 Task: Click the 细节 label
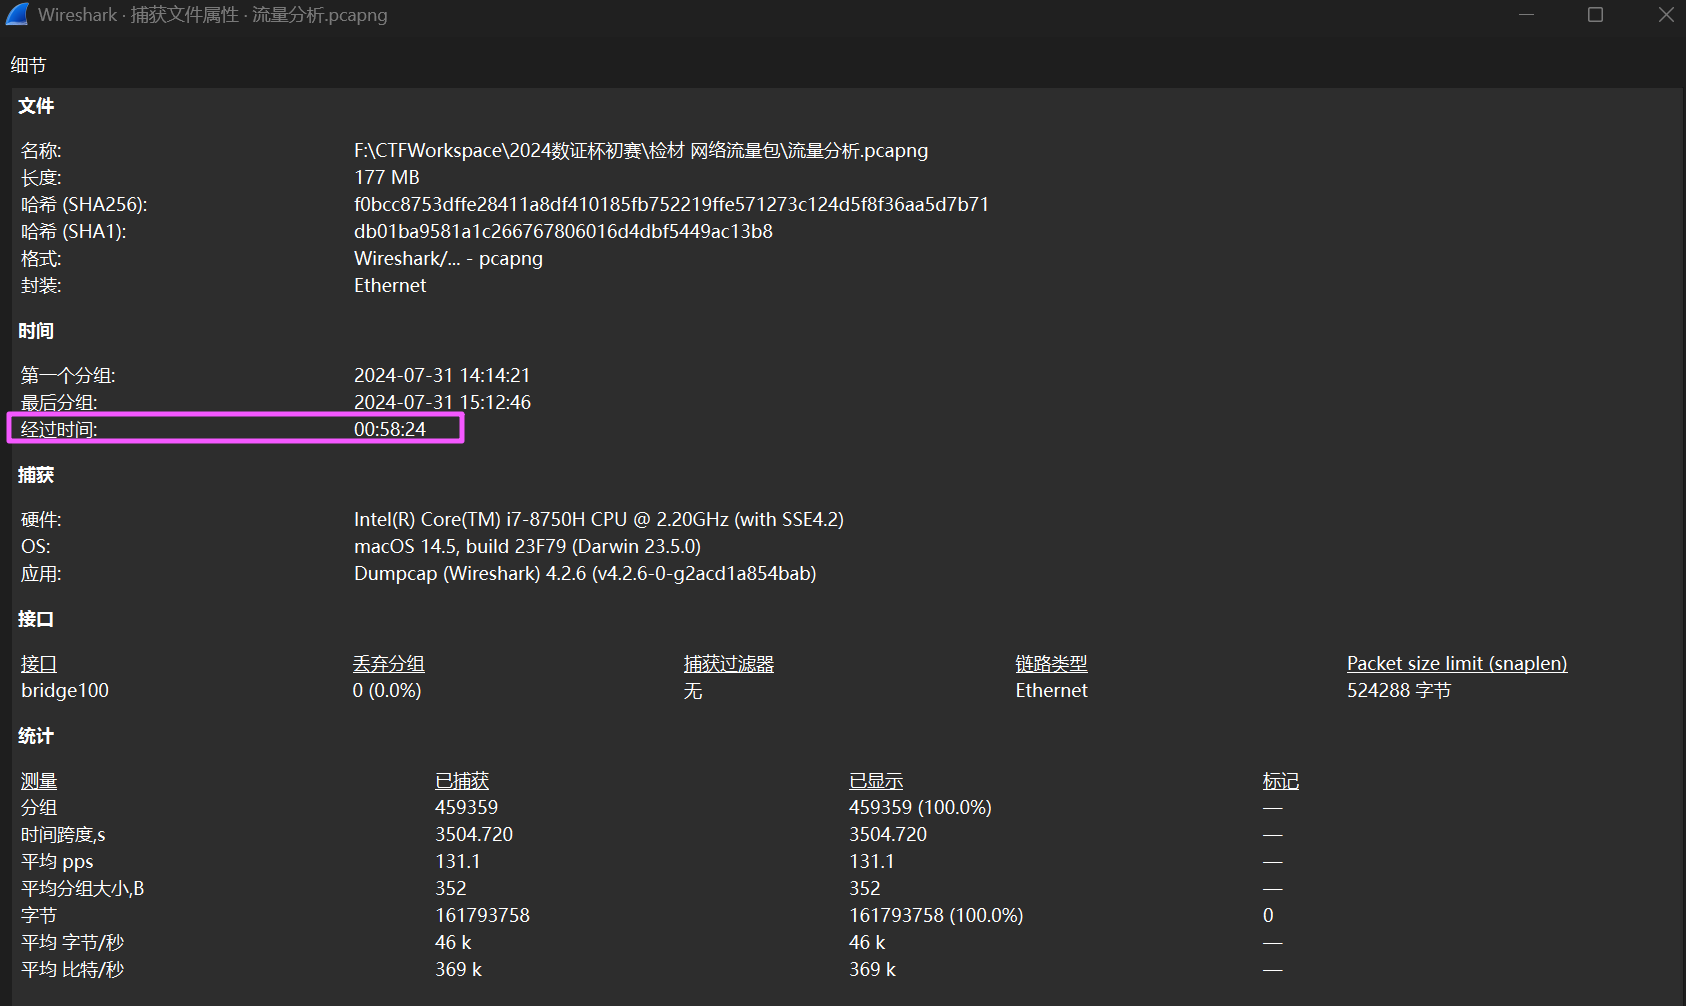(29, 65)
